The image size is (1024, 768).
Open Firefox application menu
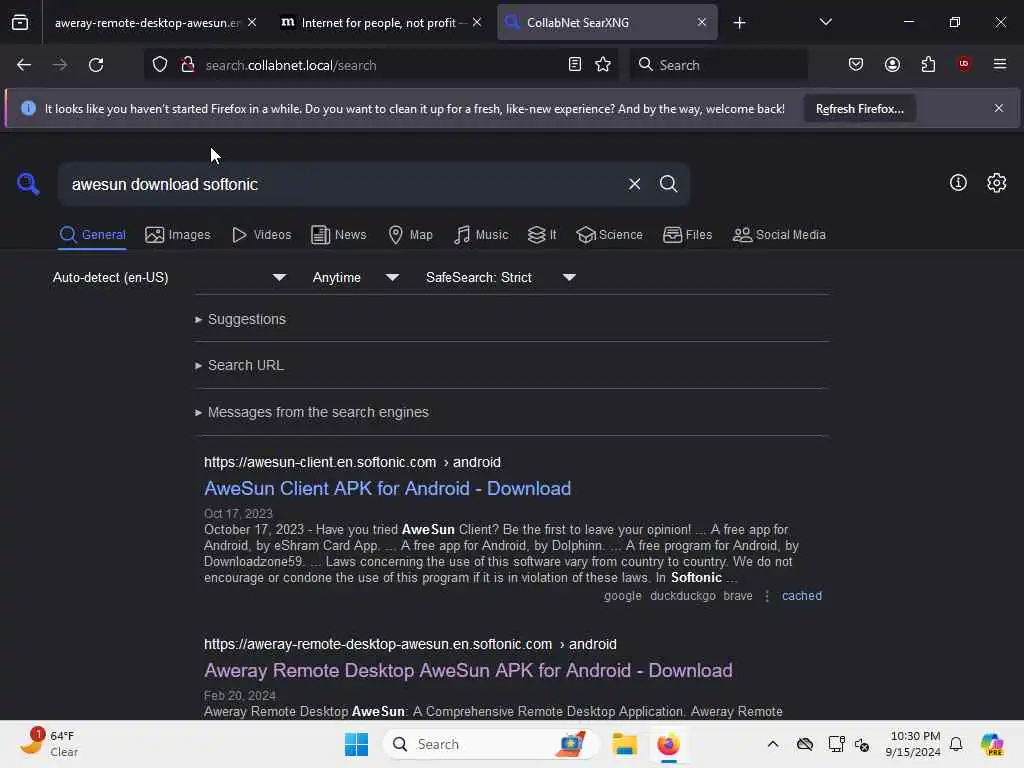tap(1000, 64)
